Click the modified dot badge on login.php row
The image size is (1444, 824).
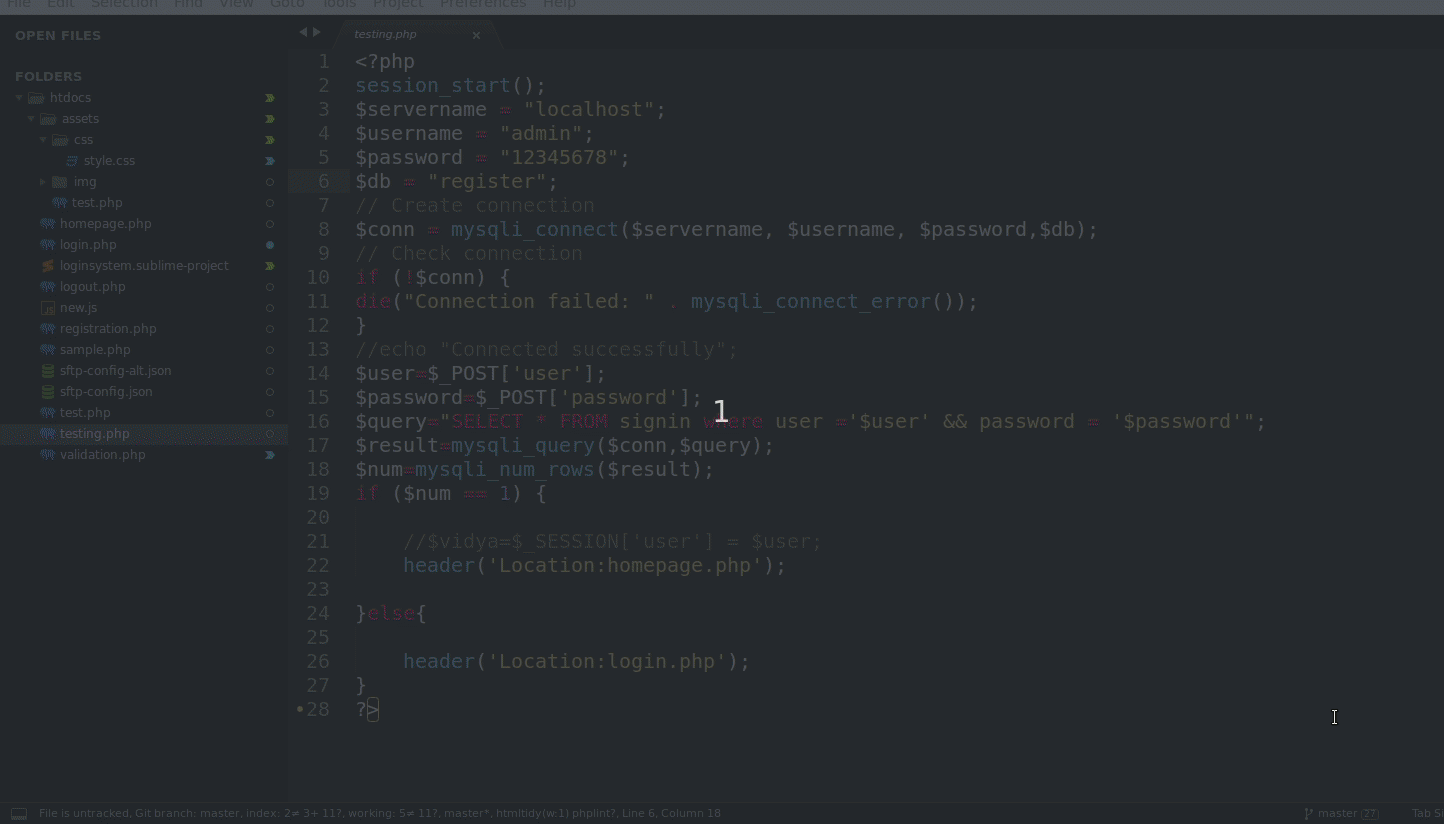[270, 245]
